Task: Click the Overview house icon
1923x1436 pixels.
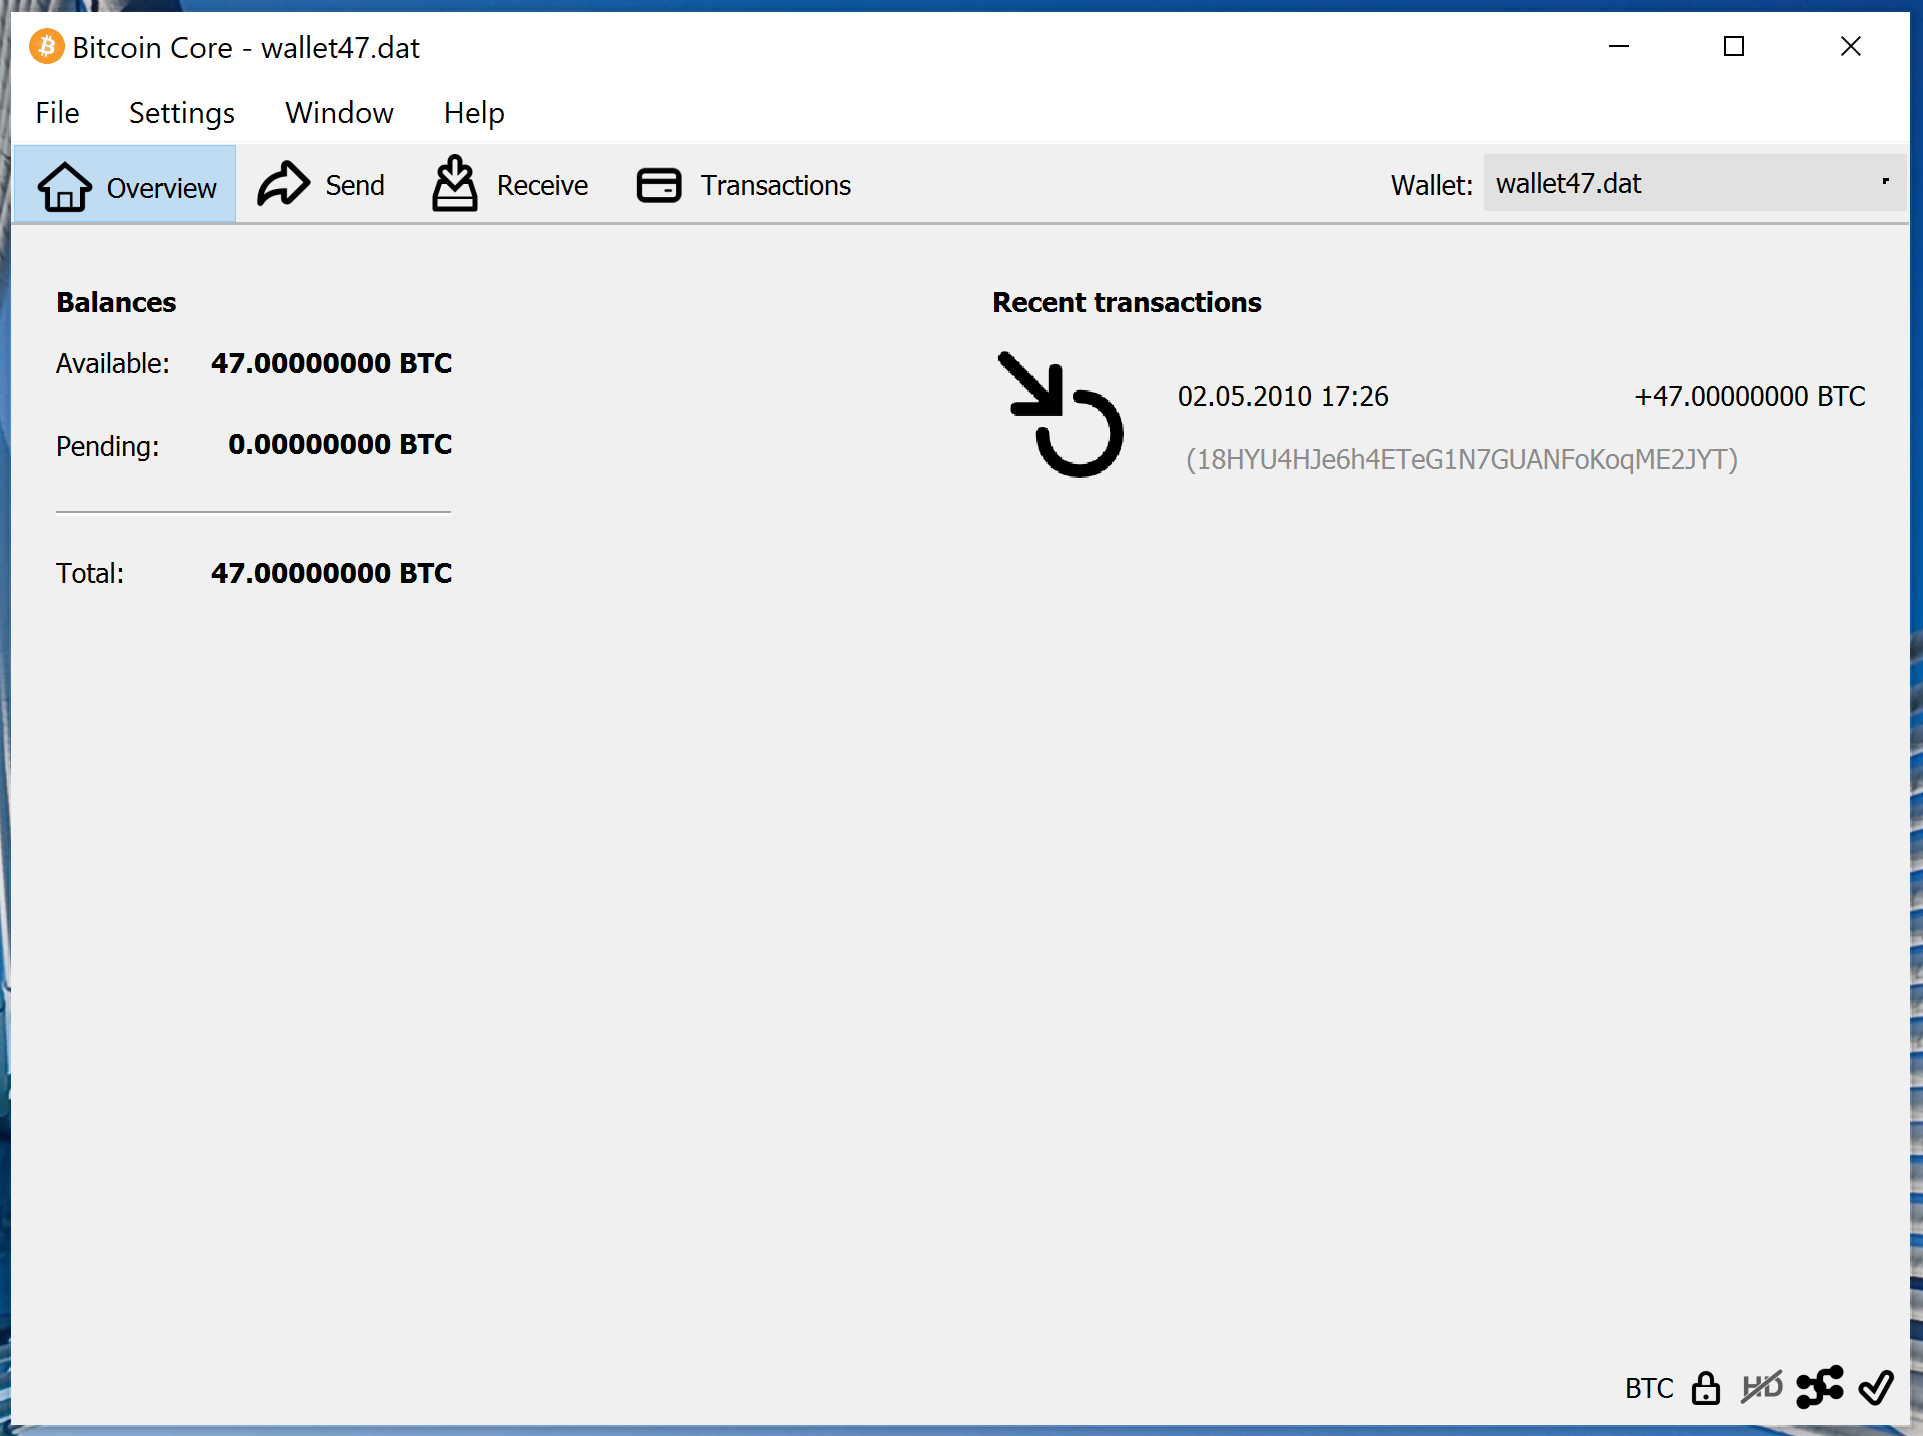Action: coord(65,186)
